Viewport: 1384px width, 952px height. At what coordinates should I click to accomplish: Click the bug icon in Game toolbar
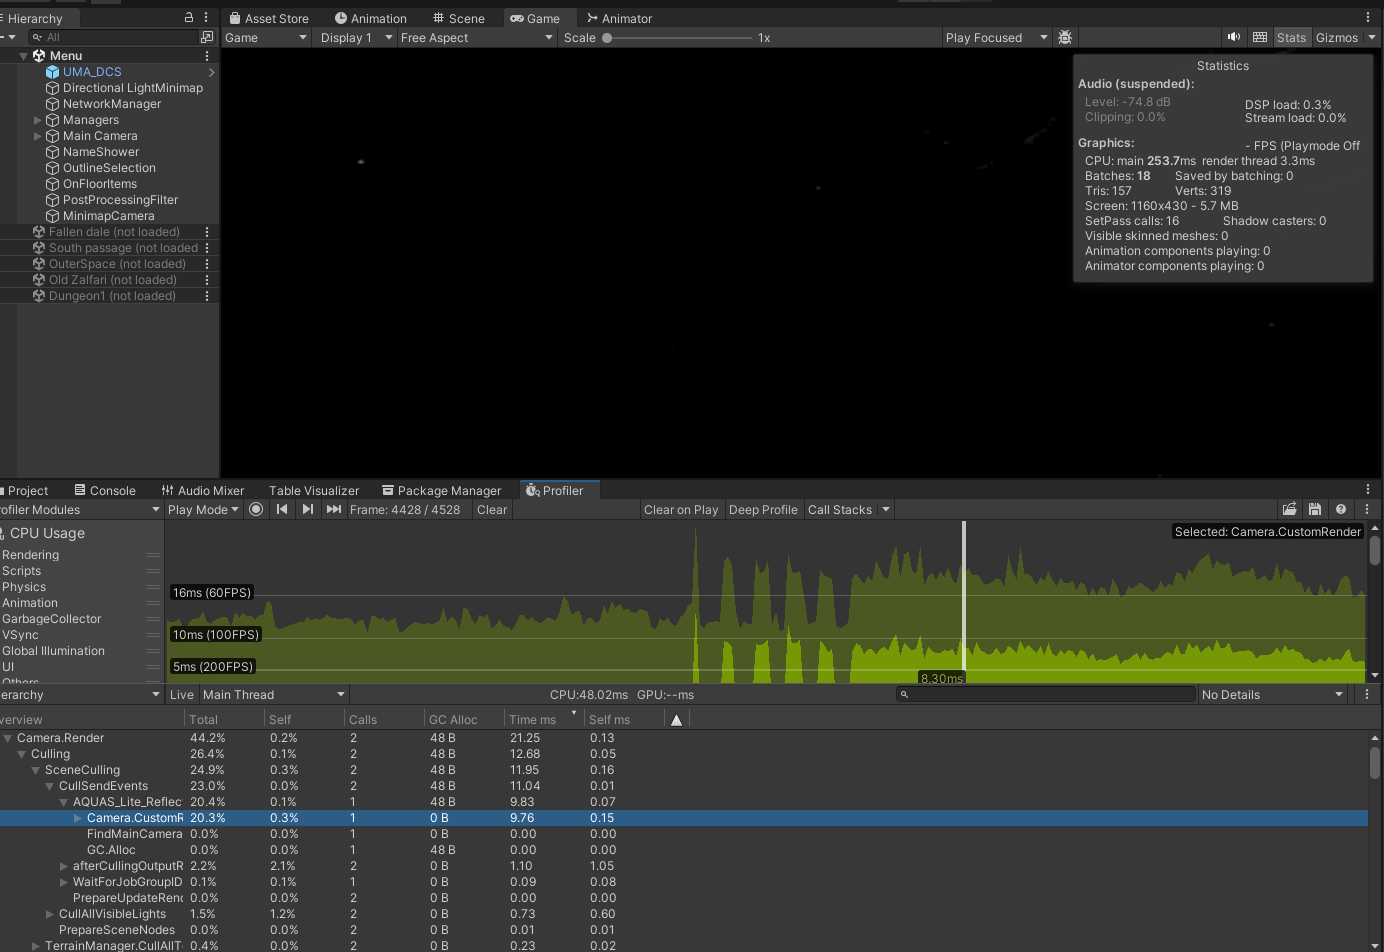[1065, 37]
